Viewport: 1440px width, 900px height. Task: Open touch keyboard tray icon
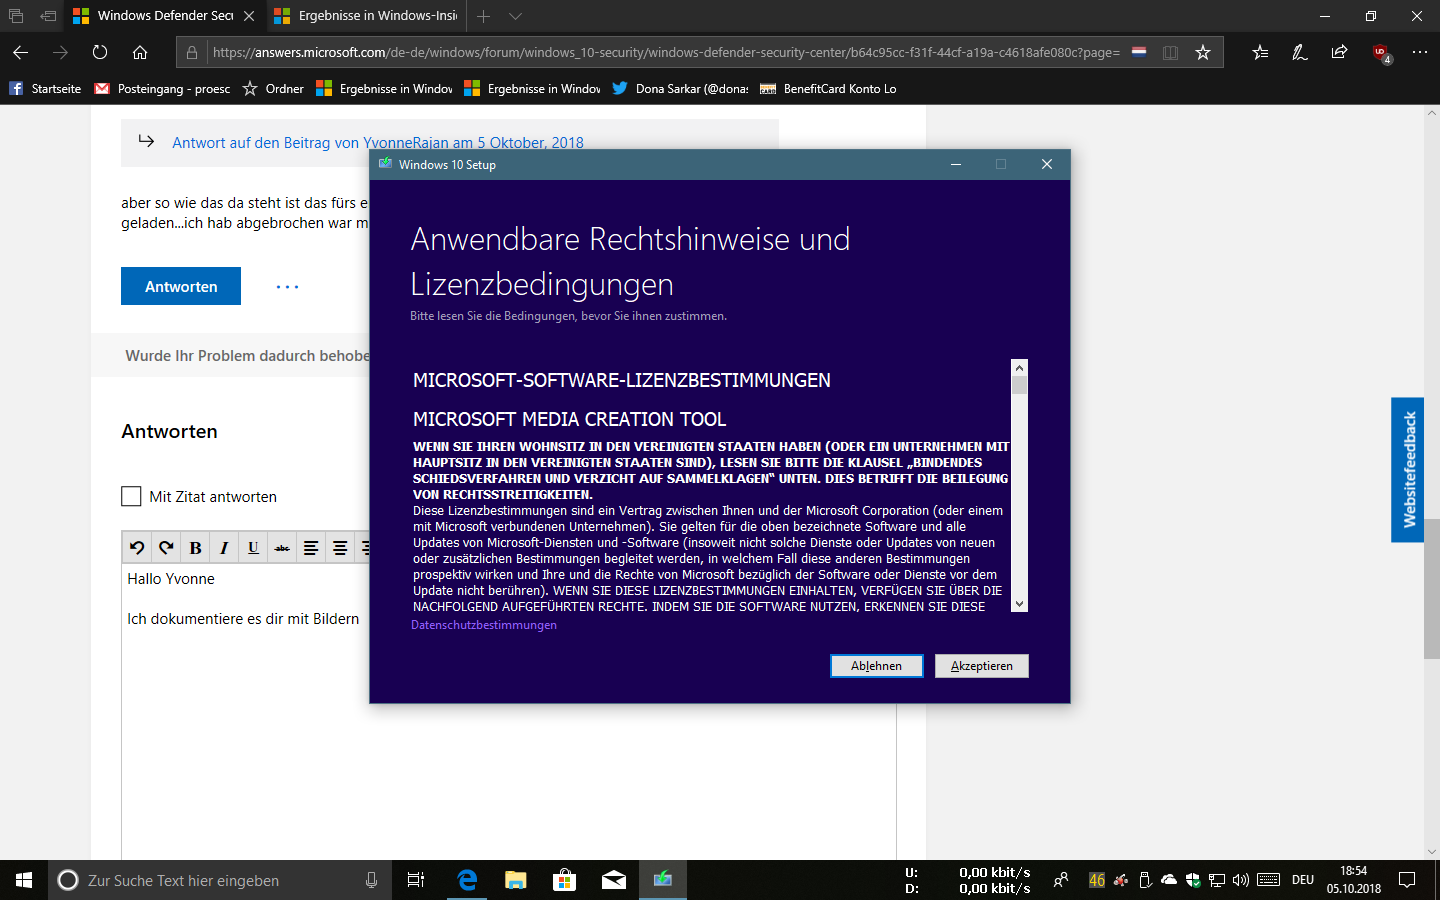(1268, 880)
